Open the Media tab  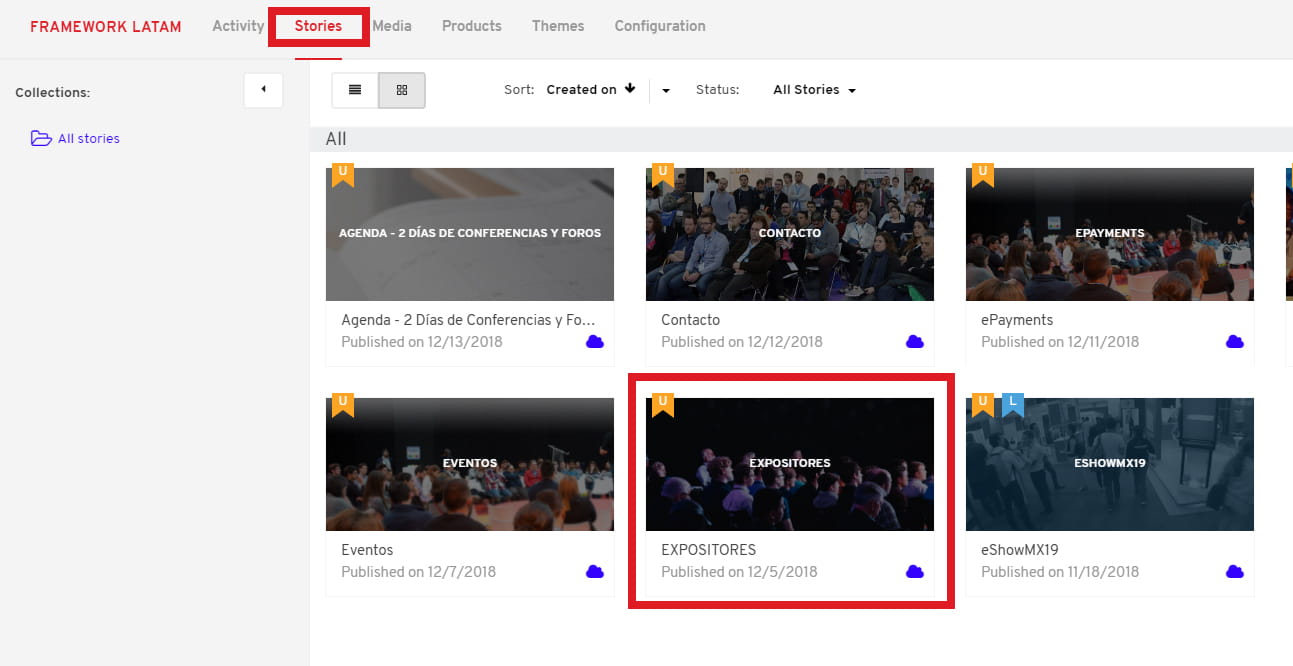(392, 26)
